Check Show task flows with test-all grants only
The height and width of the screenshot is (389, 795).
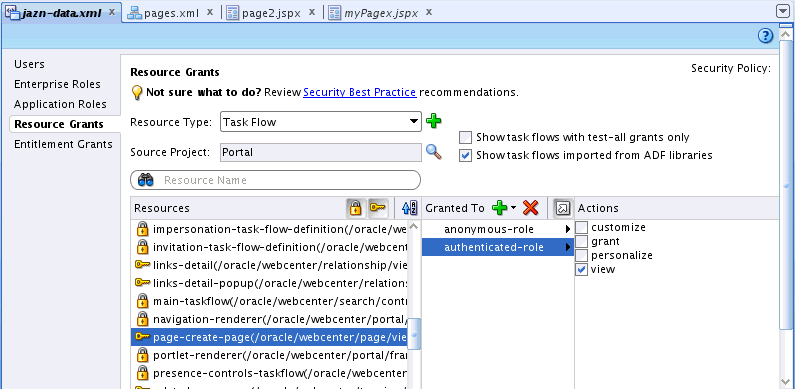(x=465, y=137)
